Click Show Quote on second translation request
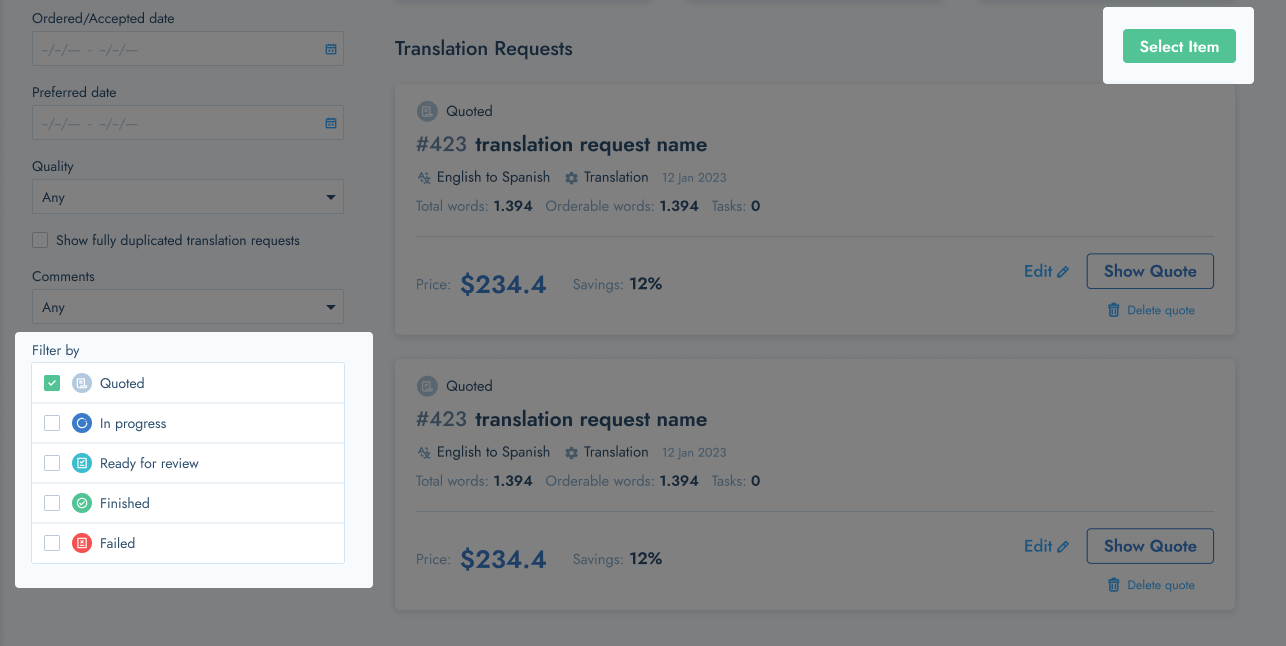1286x646 pixels. point(1150,546)
